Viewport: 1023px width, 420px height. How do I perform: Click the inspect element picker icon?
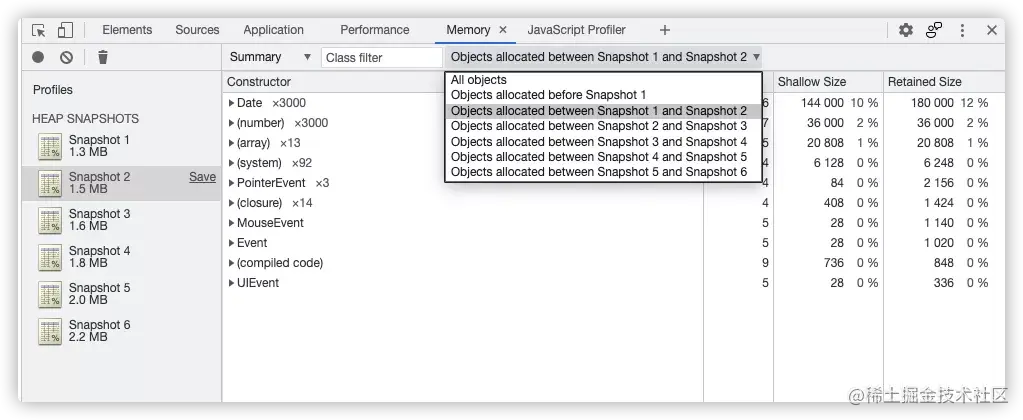(x=38, y=30)
